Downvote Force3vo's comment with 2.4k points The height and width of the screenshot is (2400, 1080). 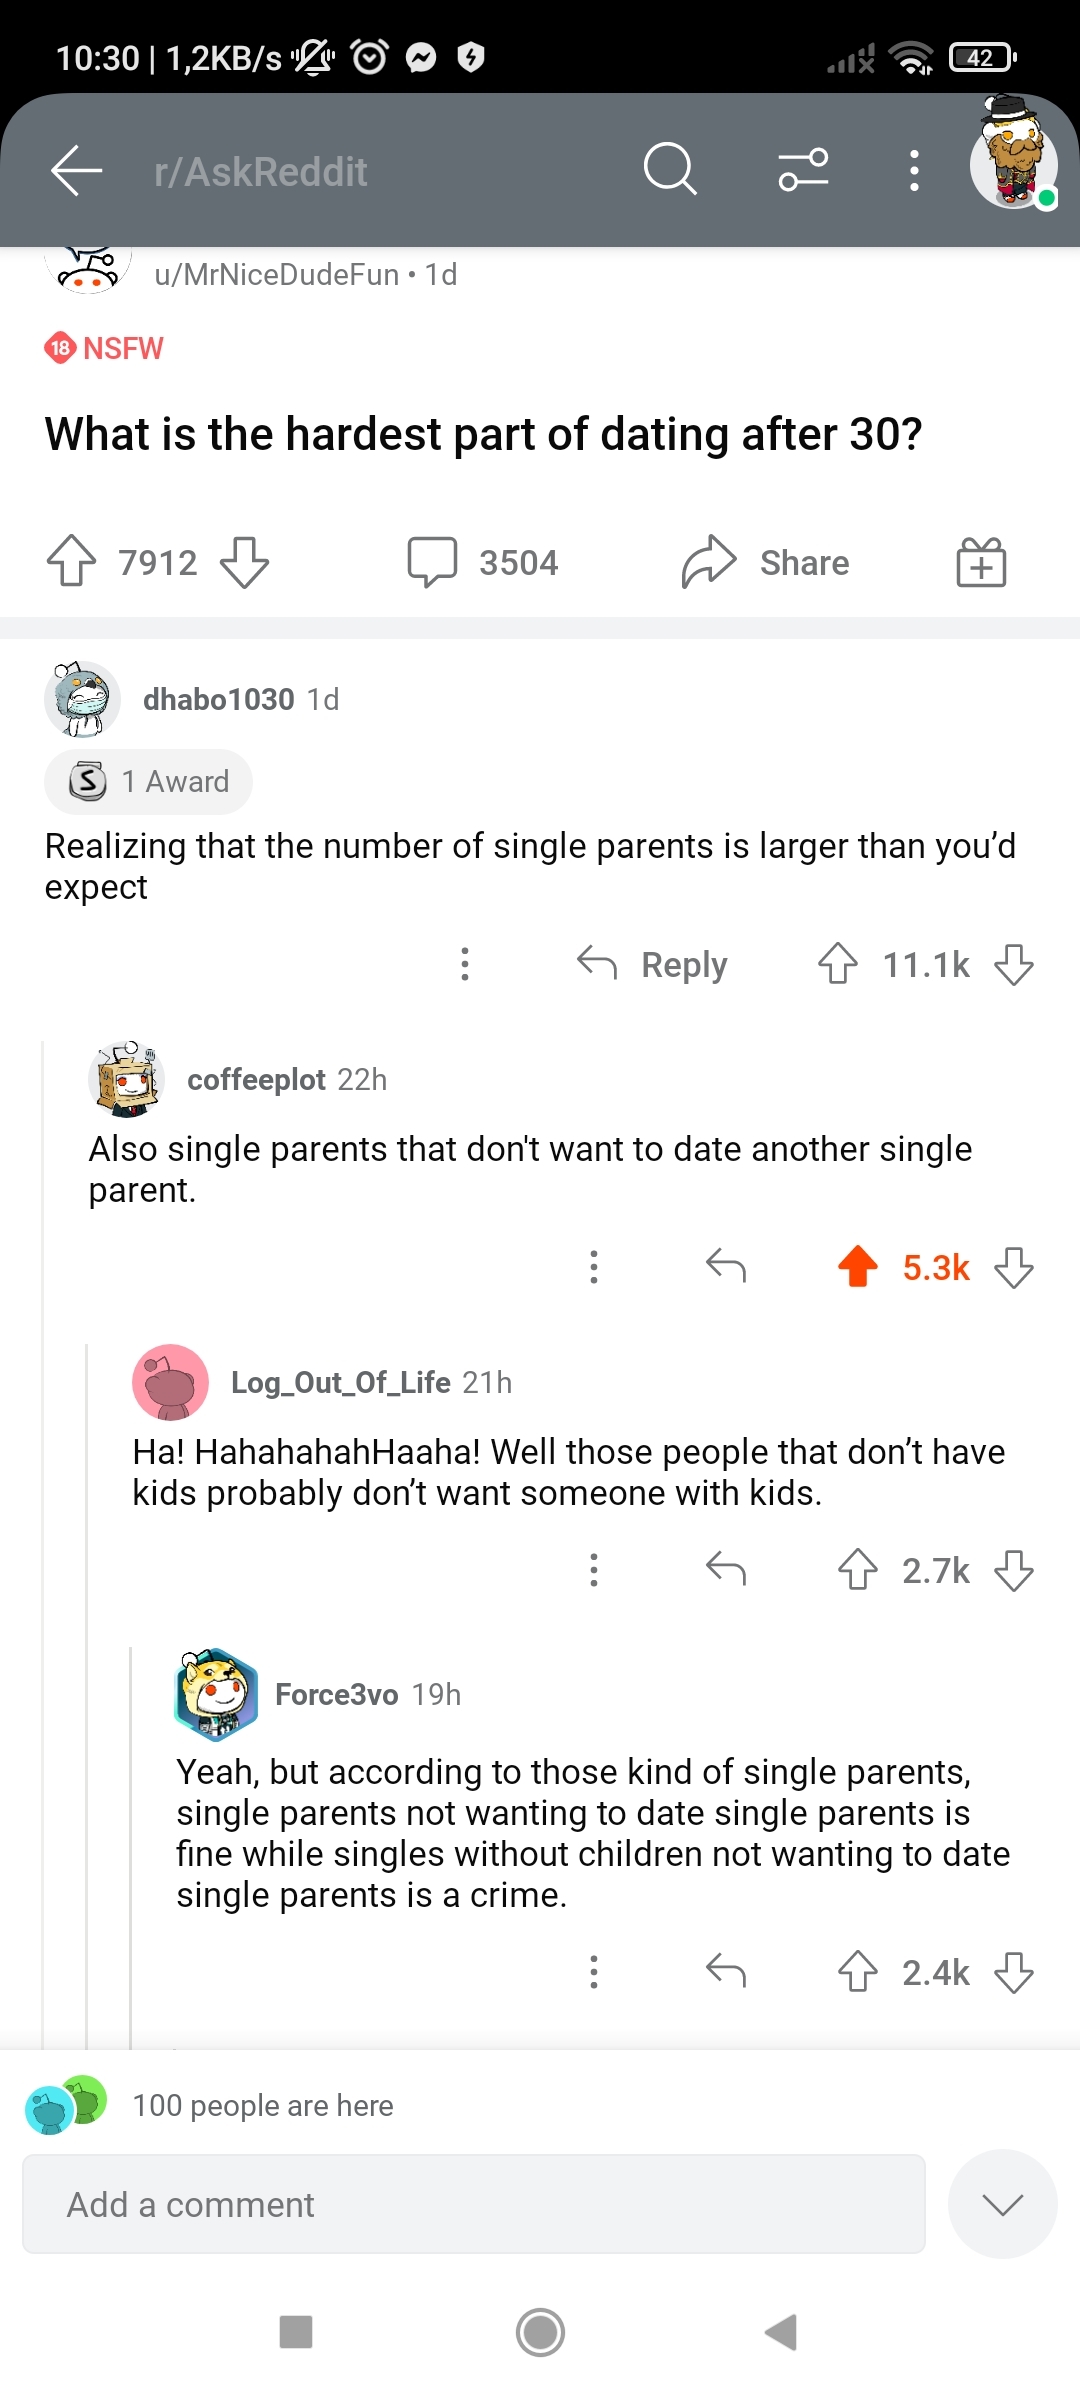[1014, 1972]
